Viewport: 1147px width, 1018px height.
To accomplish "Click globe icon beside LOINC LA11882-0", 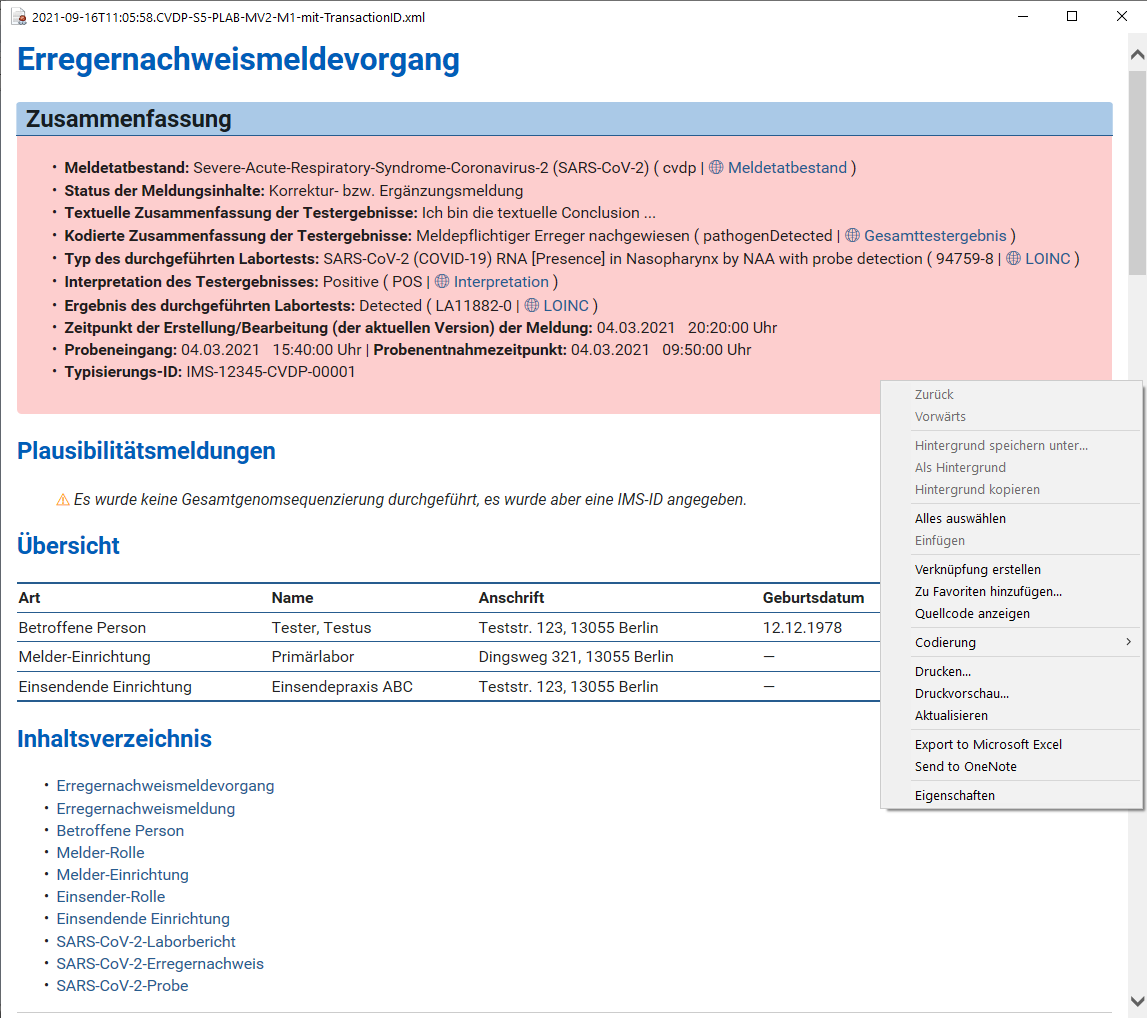I will (531, 305).
